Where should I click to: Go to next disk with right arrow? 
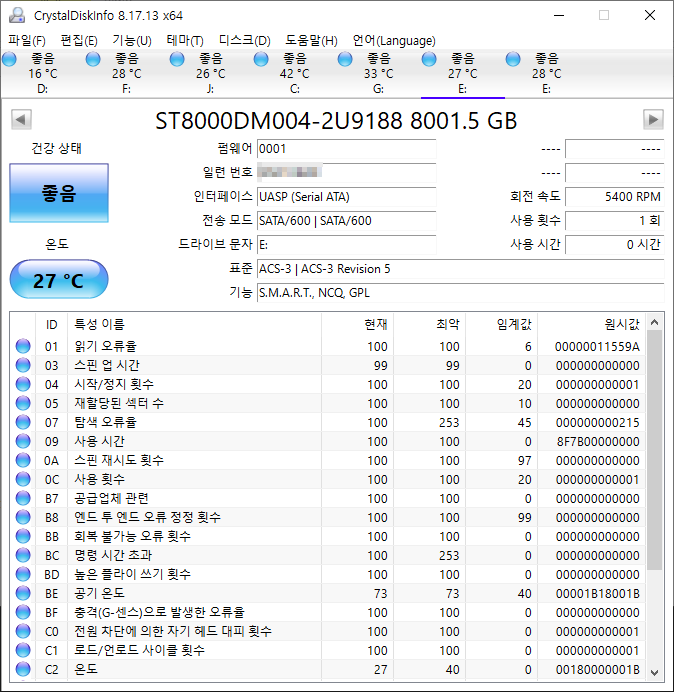point(653,119)
